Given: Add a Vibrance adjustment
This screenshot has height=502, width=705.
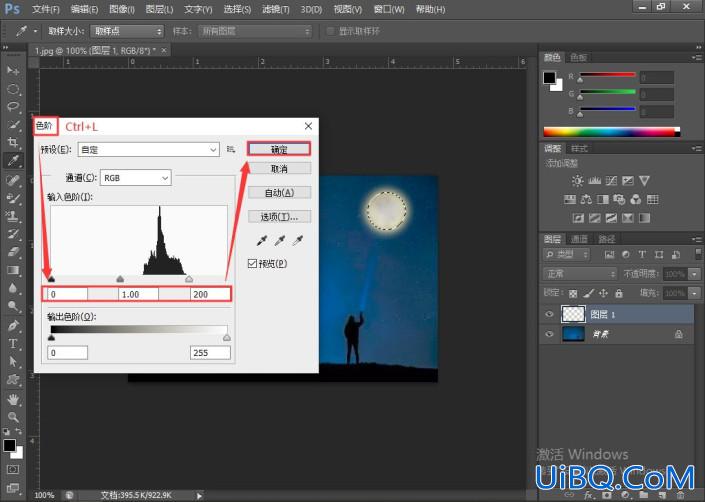Looking at the screenshot, I should tap(644, 181).
